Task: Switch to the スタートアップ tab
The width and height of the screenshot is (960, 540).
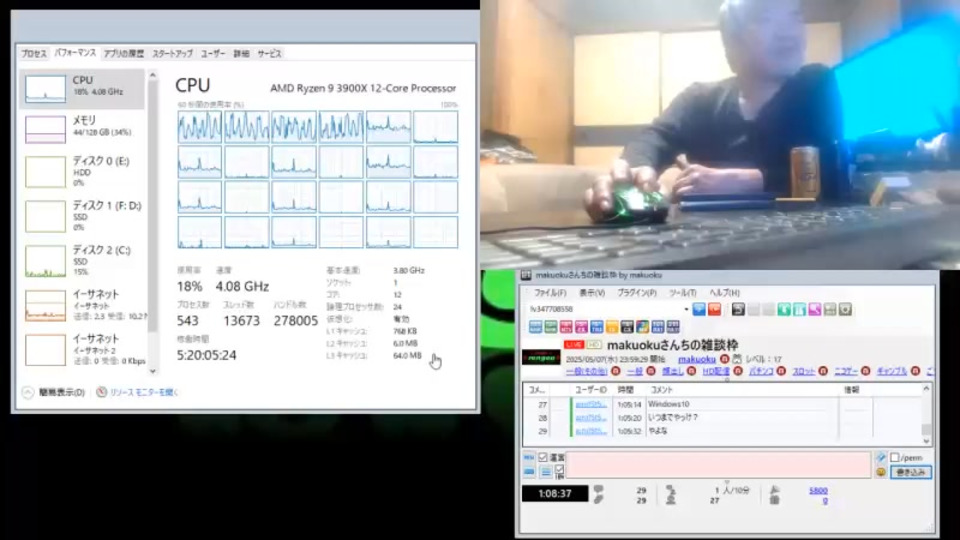Action: (x=173, y=54)
